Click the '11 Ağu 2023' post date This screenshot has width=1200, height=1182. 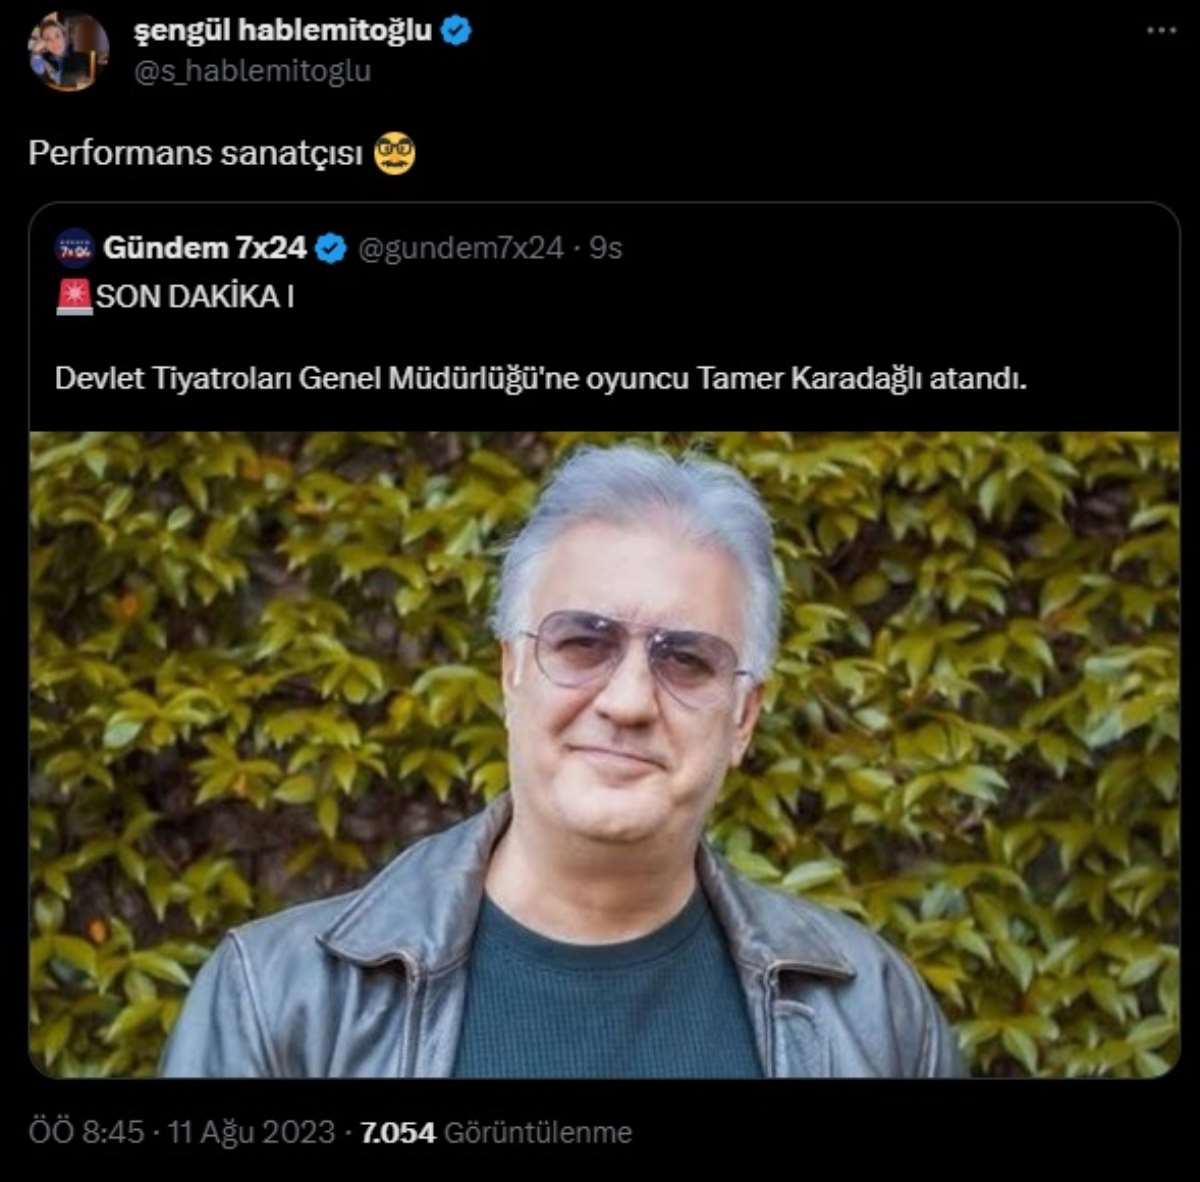251,1132
